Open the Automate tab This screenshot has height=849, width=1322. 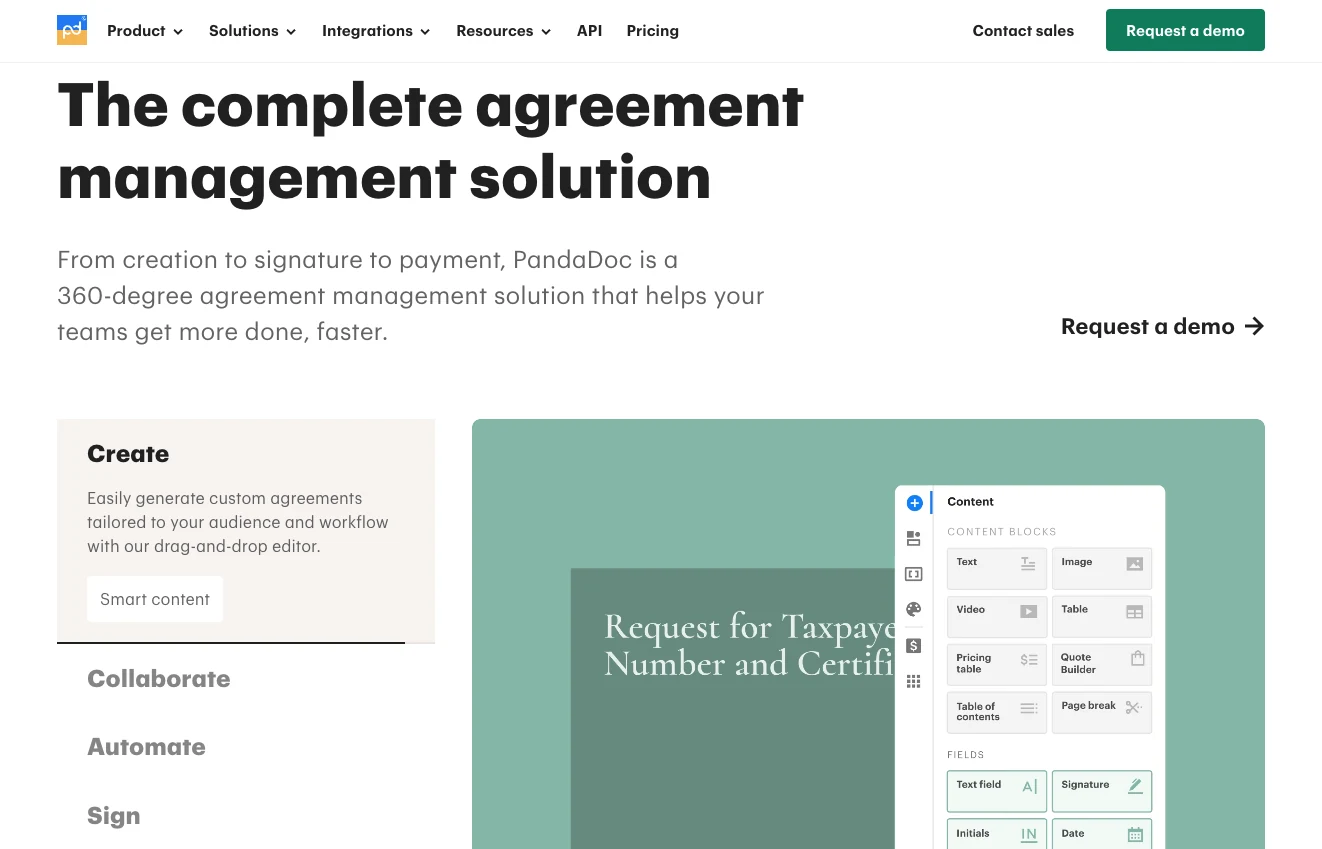click(146, 747)
